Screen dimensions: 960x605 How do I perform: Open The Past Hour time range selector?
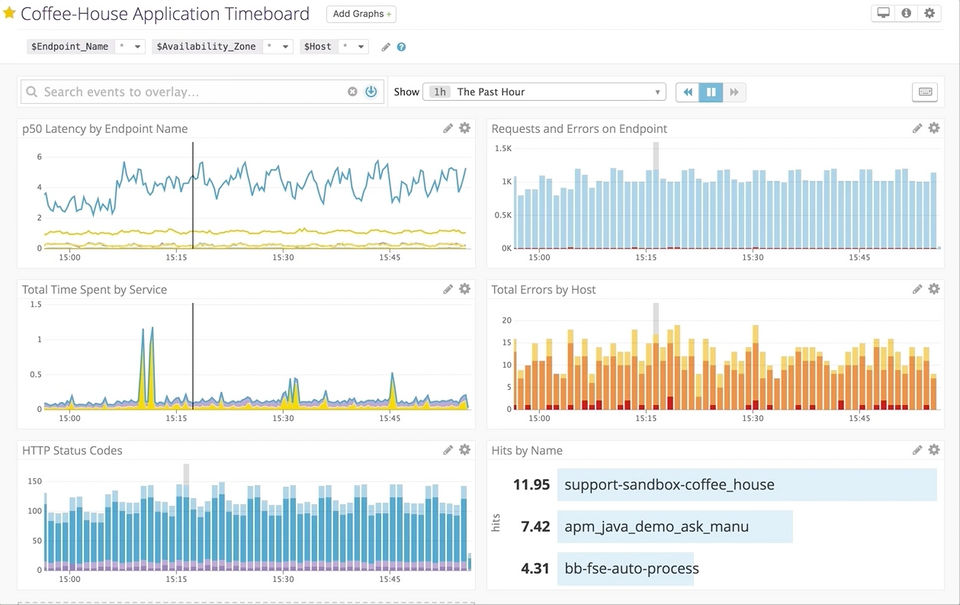[x=545, y=92]
